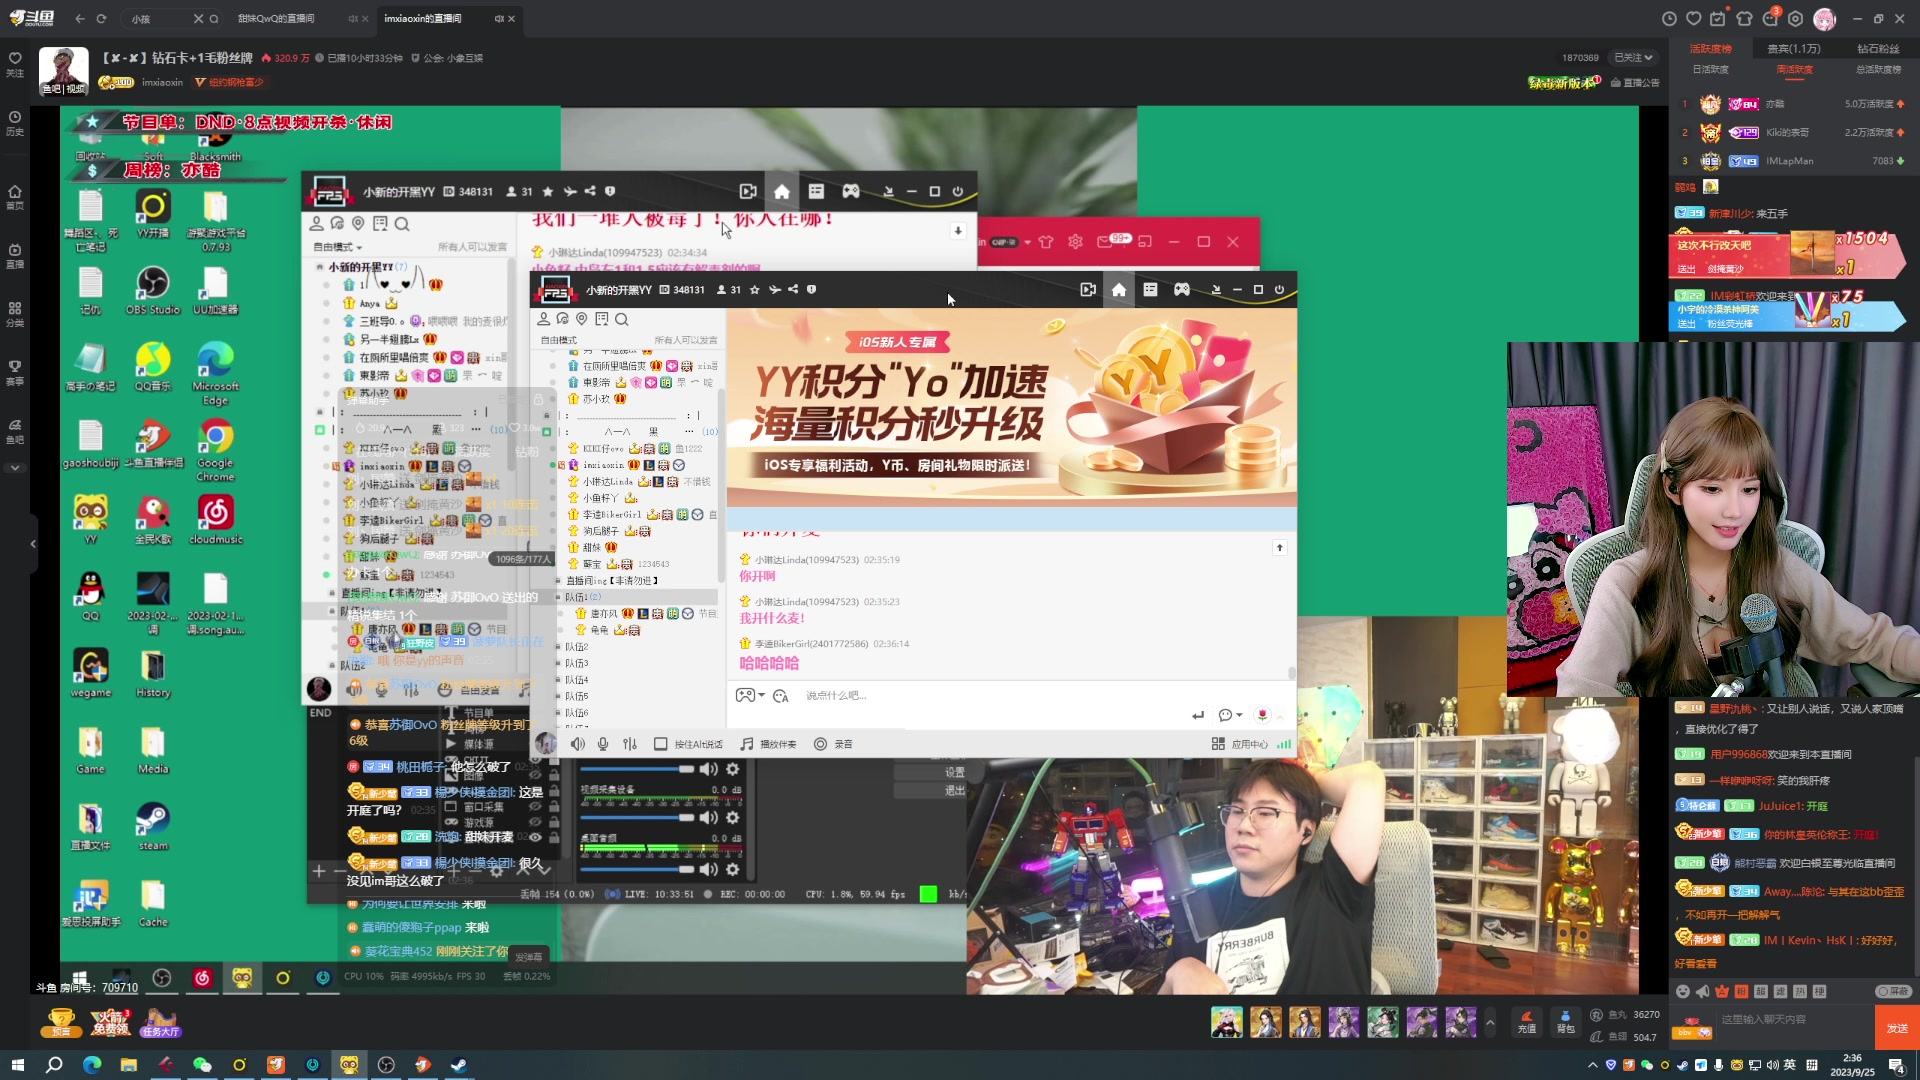Open OBS gear for the top mixer channel
The height and width of the screenshot is (1080, 1920).
733,769
